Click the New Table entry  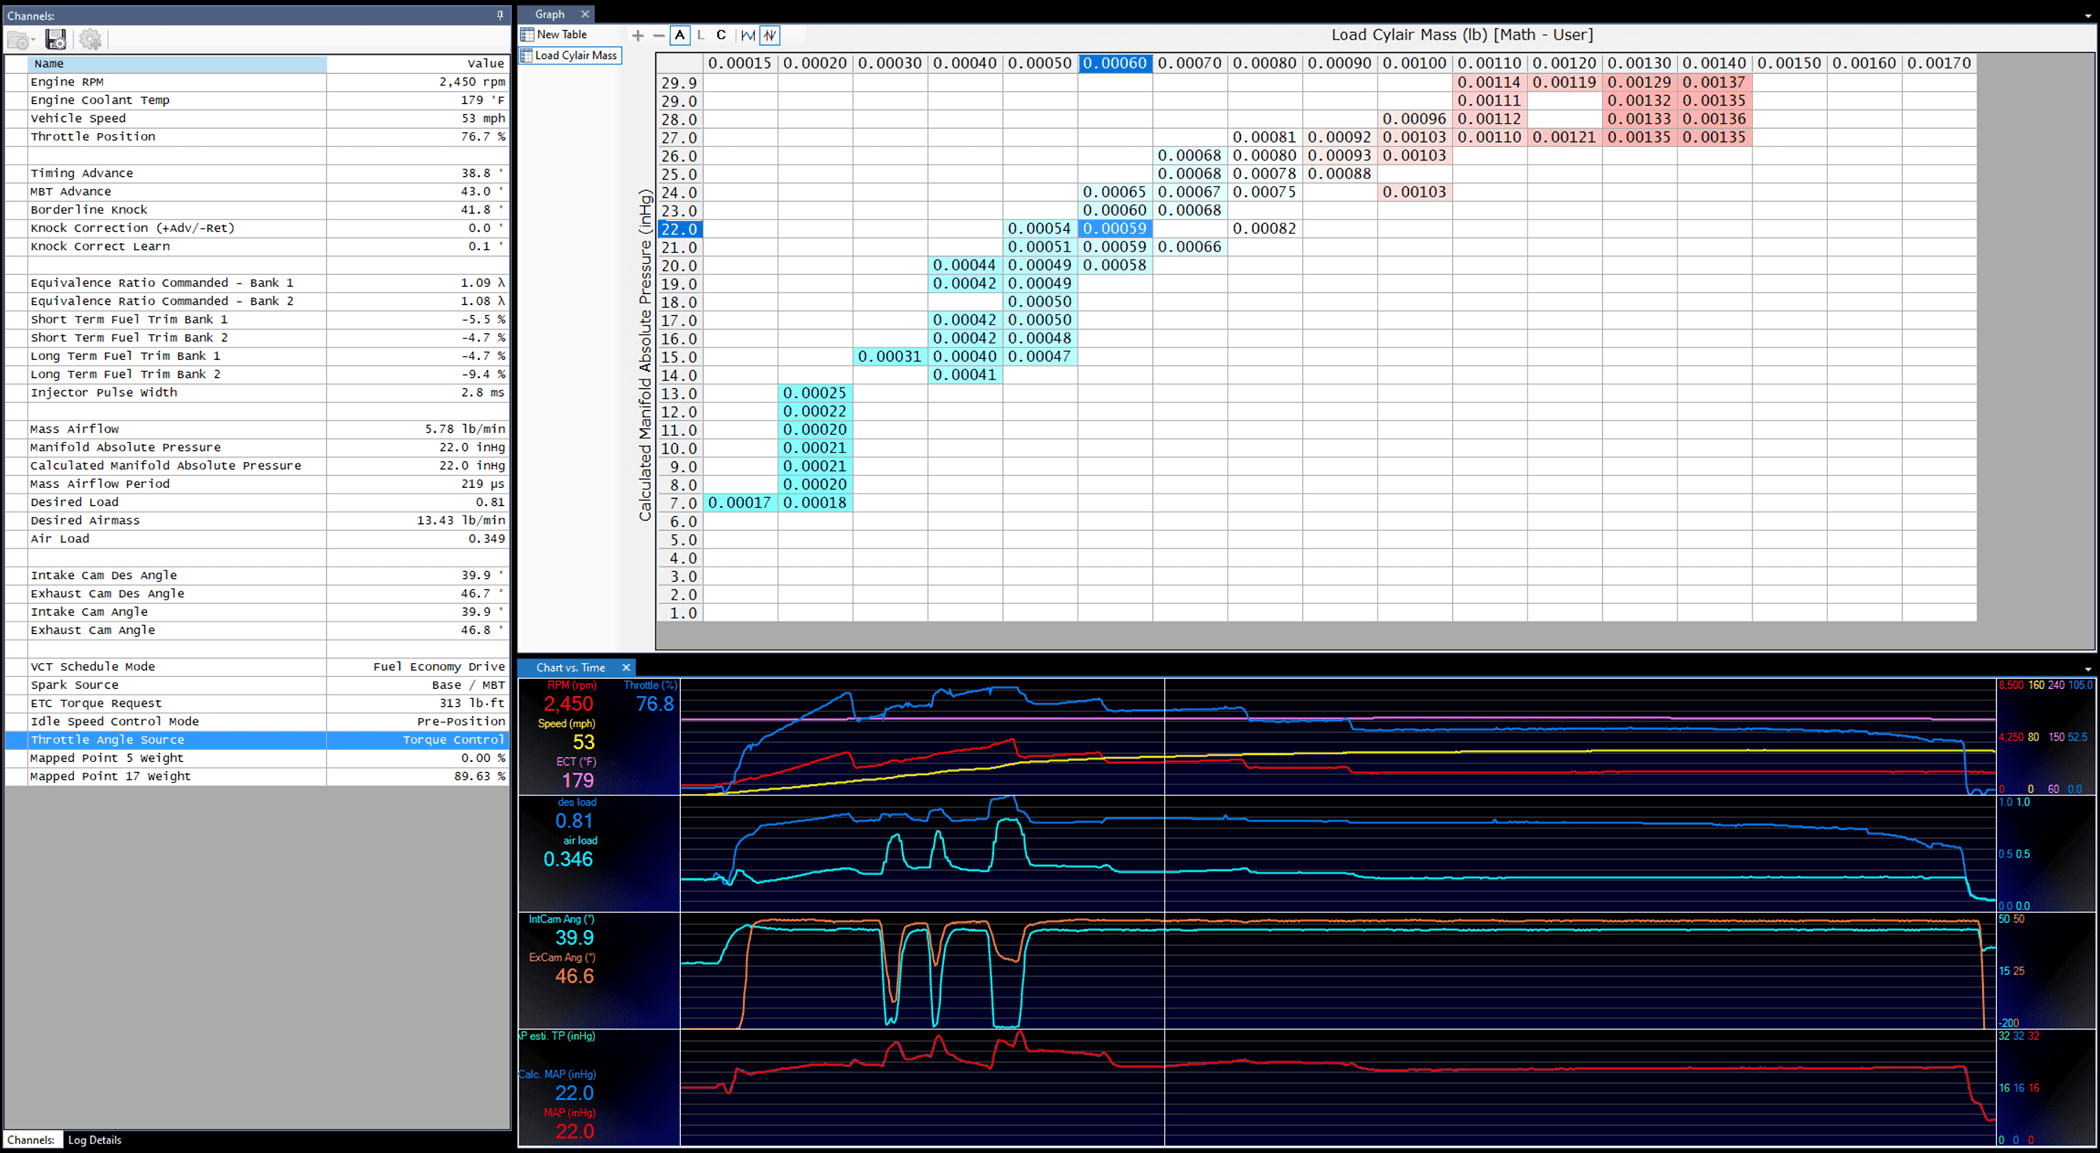click(554, 34)
